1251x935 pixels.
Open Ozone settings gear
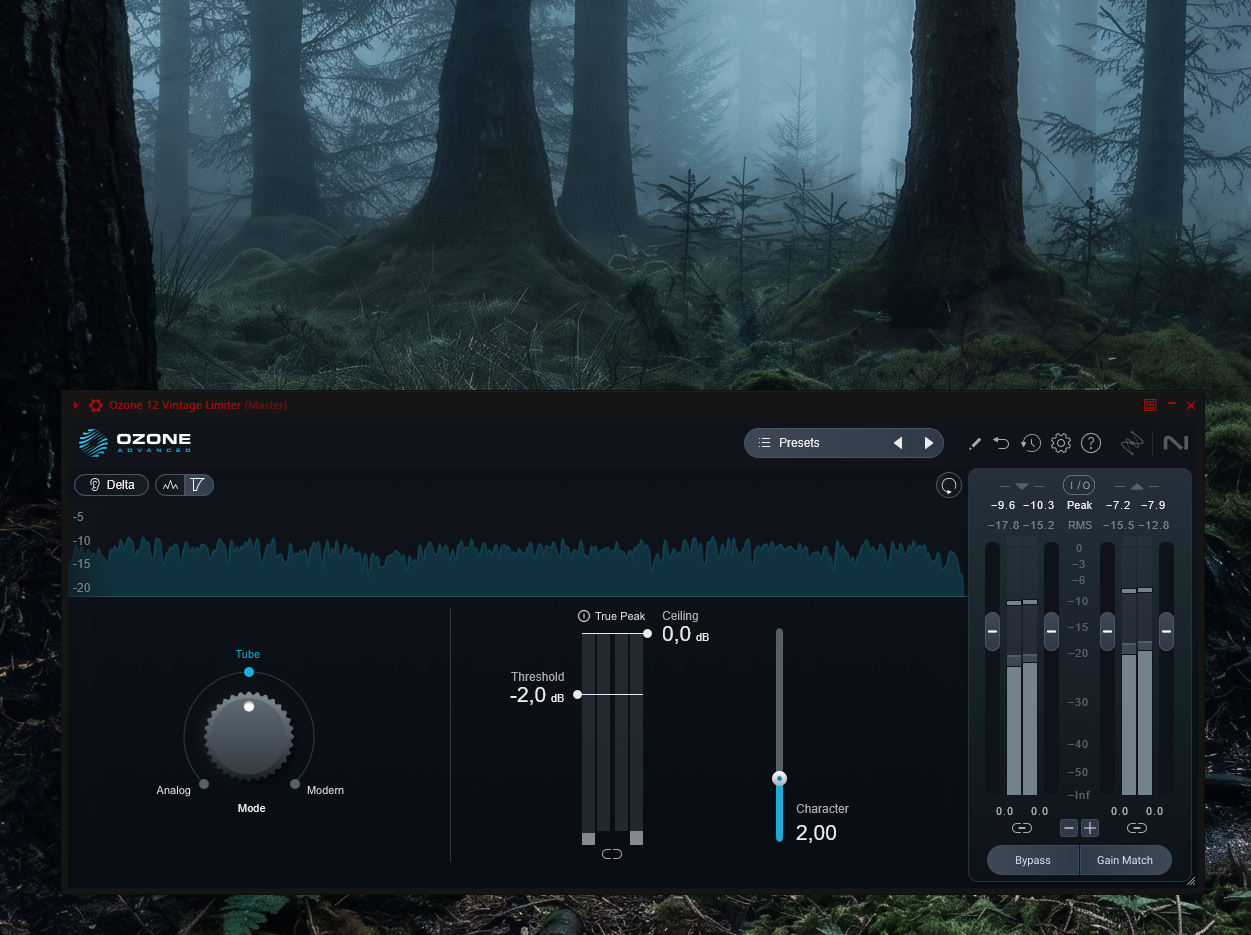[1061, 443]
